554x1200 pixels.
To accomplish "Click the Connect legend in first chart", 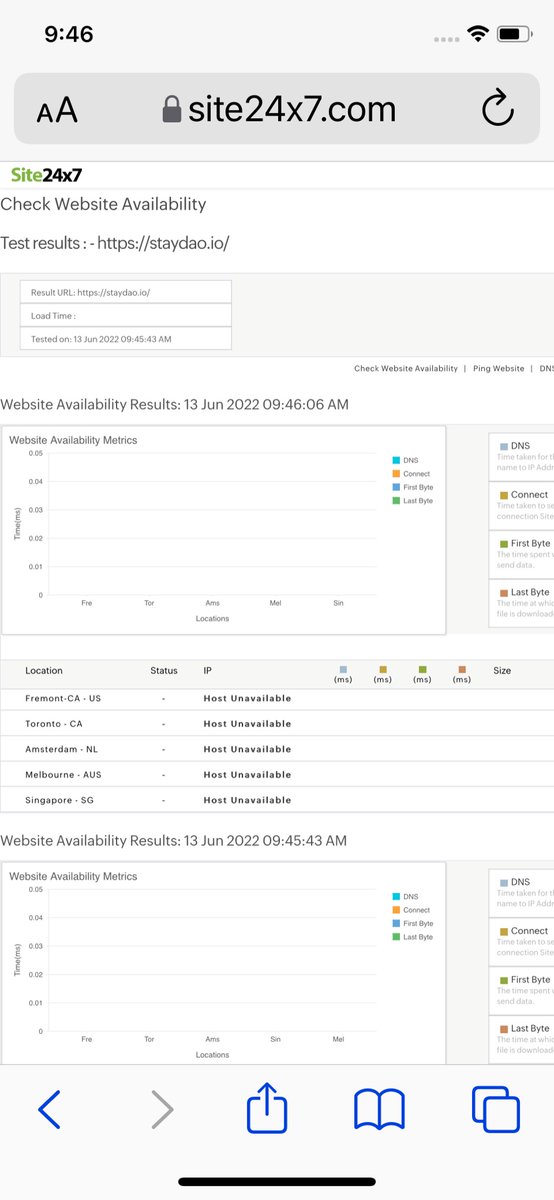I will click(x=412, y=474).
